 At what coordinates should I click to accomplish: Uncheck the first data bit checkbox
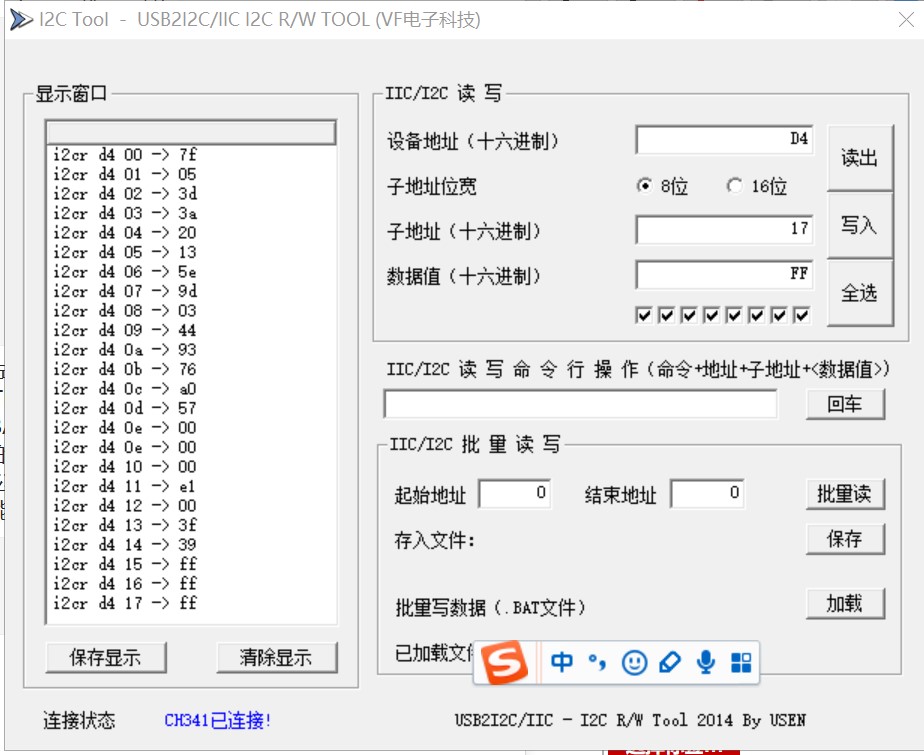point(644,315)
